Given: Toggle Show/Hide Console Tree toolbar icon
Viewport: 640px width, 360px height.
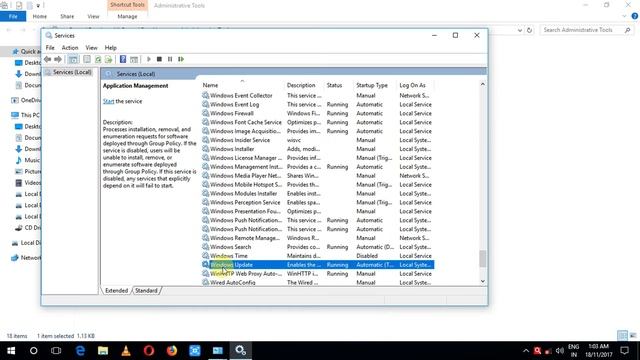Looking at the screenshot, I should 73,59.
